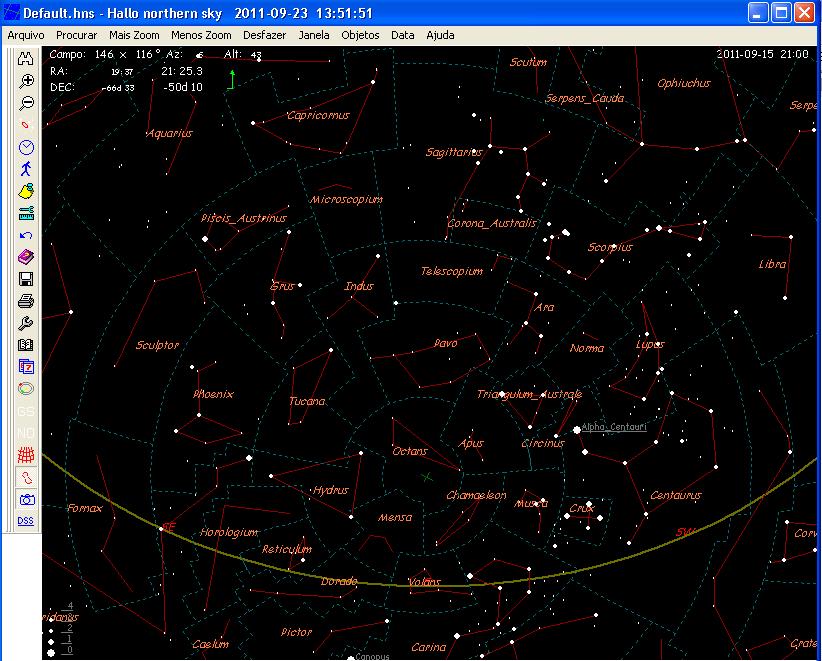822x661 pixels.
Task: Click the Ophiuchus constellation label
Action: click(684, 83)
